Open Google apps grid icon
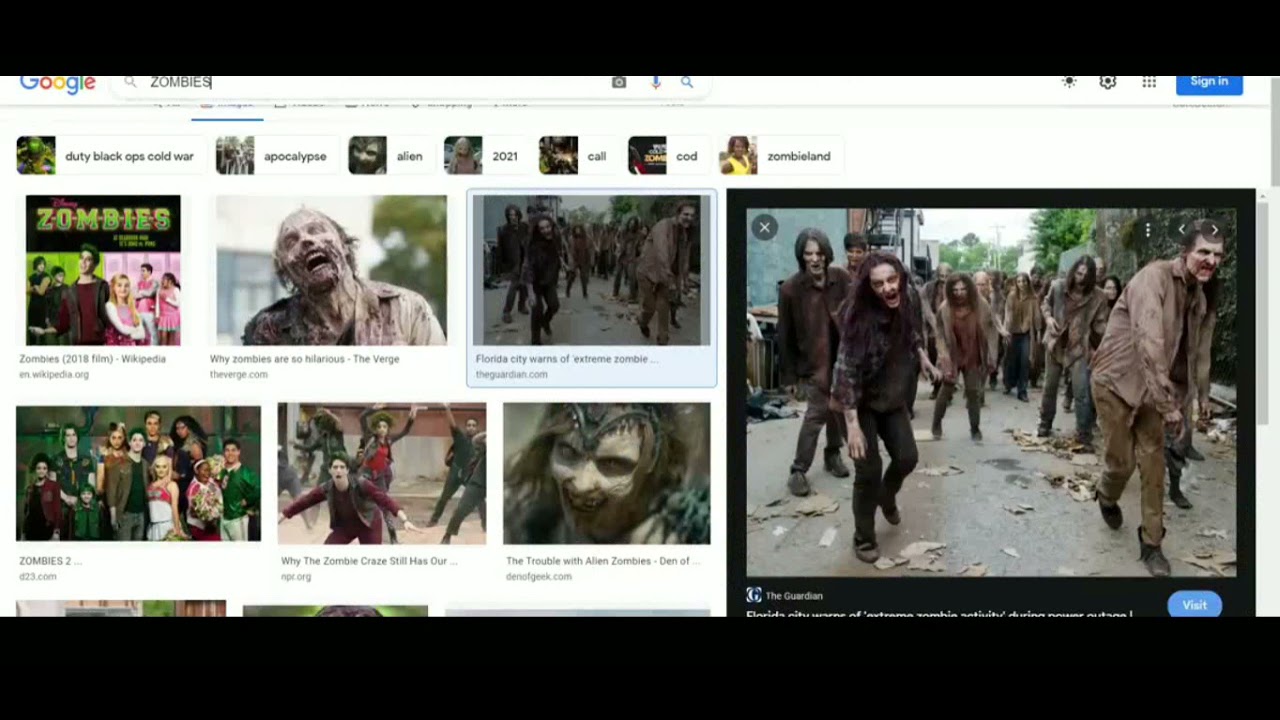The height and width of the screenshot is (720, 1280). click(x=1149, y=82)
